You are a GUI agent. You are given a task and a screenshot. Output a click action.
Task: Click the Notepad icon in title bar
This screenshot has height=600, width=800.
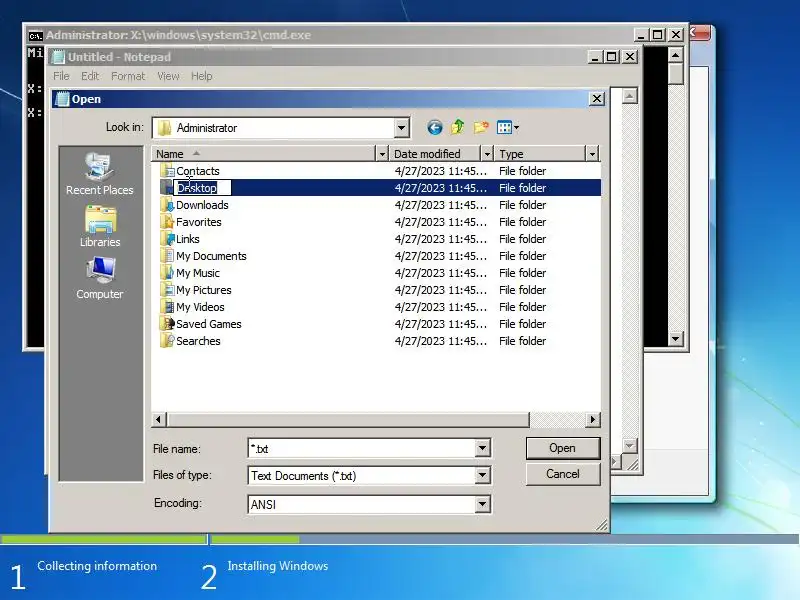pos(59,57)
